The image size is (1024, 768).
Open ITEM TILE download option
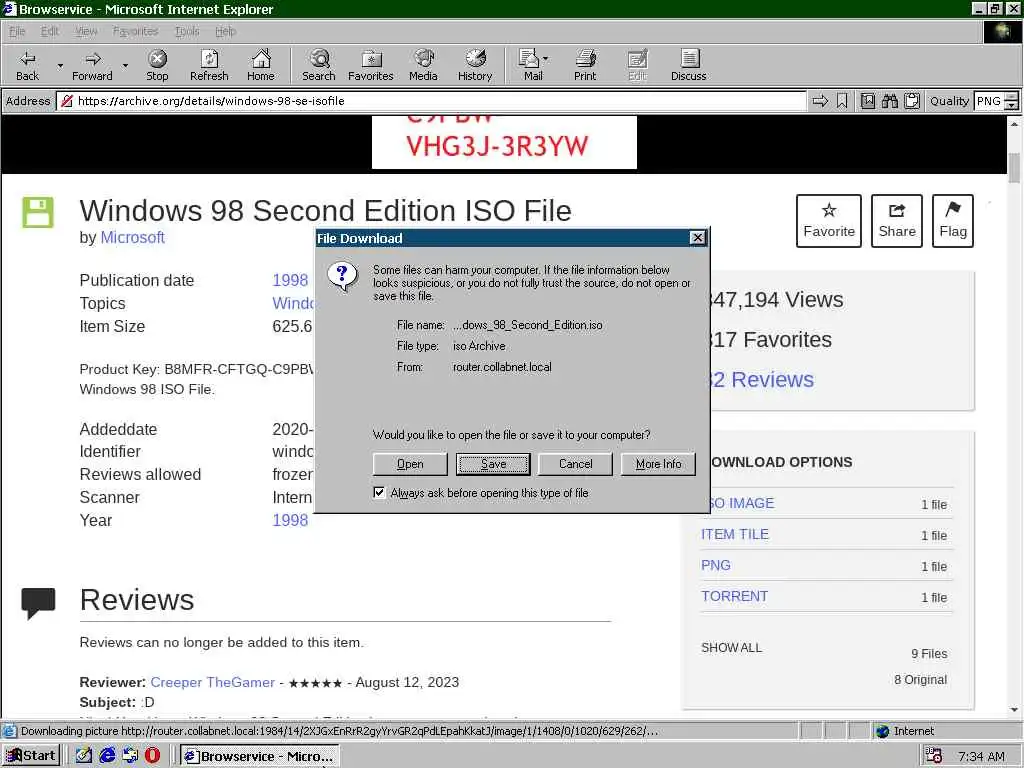[x=735, y=534]
